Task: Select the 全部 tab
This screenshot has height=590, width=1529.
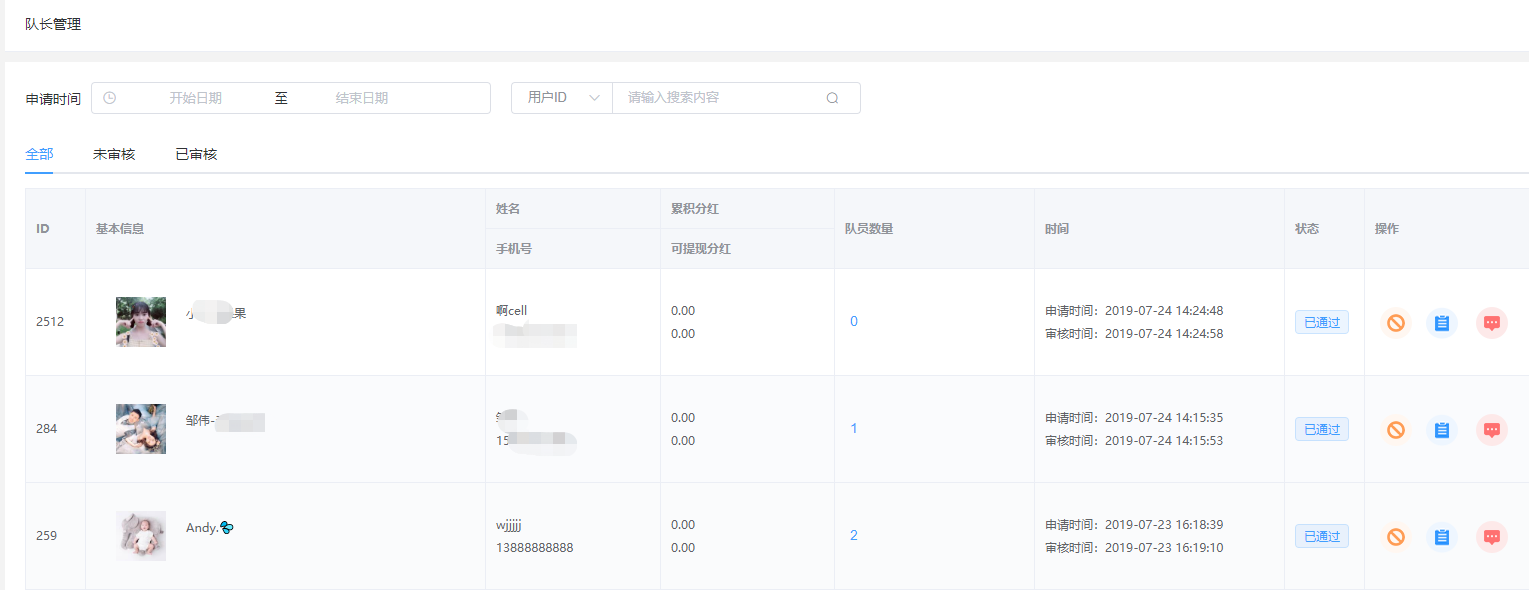Action: point(39,154)
